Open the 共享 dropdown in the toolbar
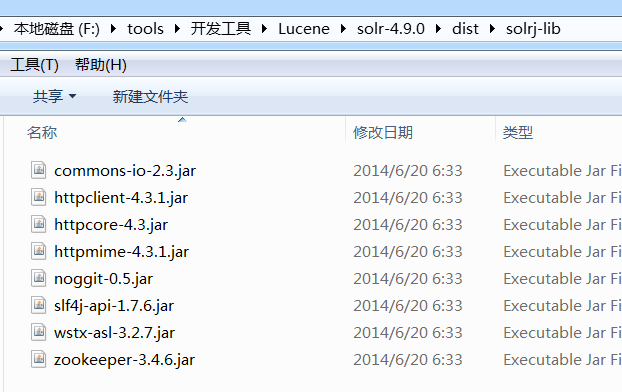 (x=54, y=96)
